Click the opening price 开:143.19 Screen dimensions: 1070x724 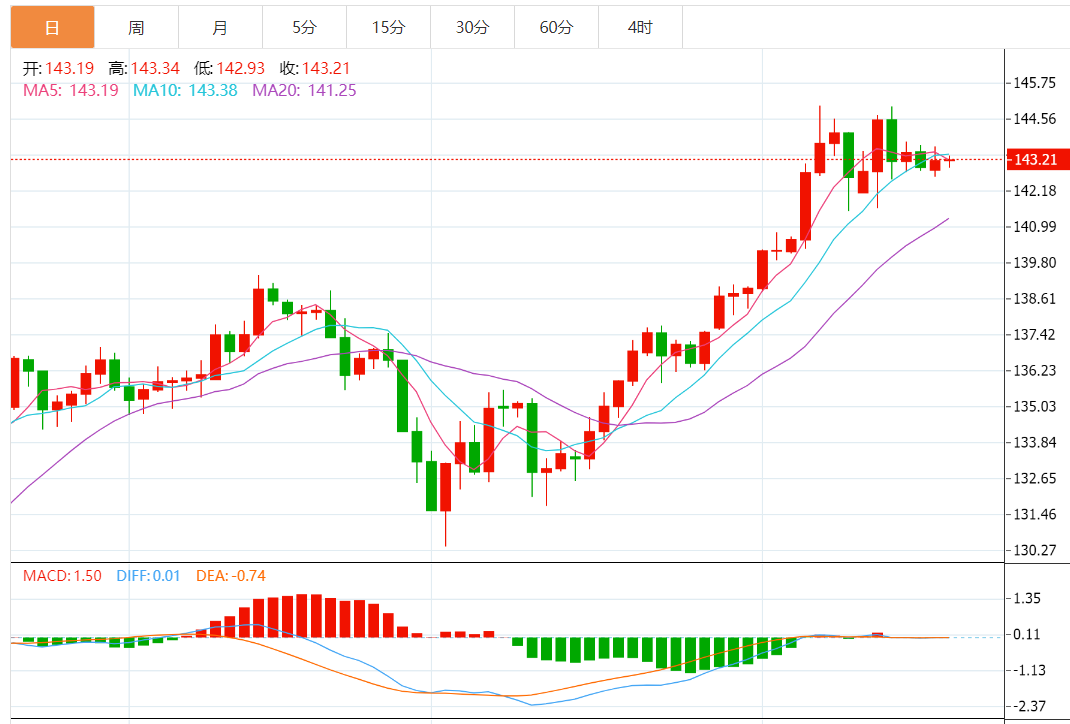(57, 68)
